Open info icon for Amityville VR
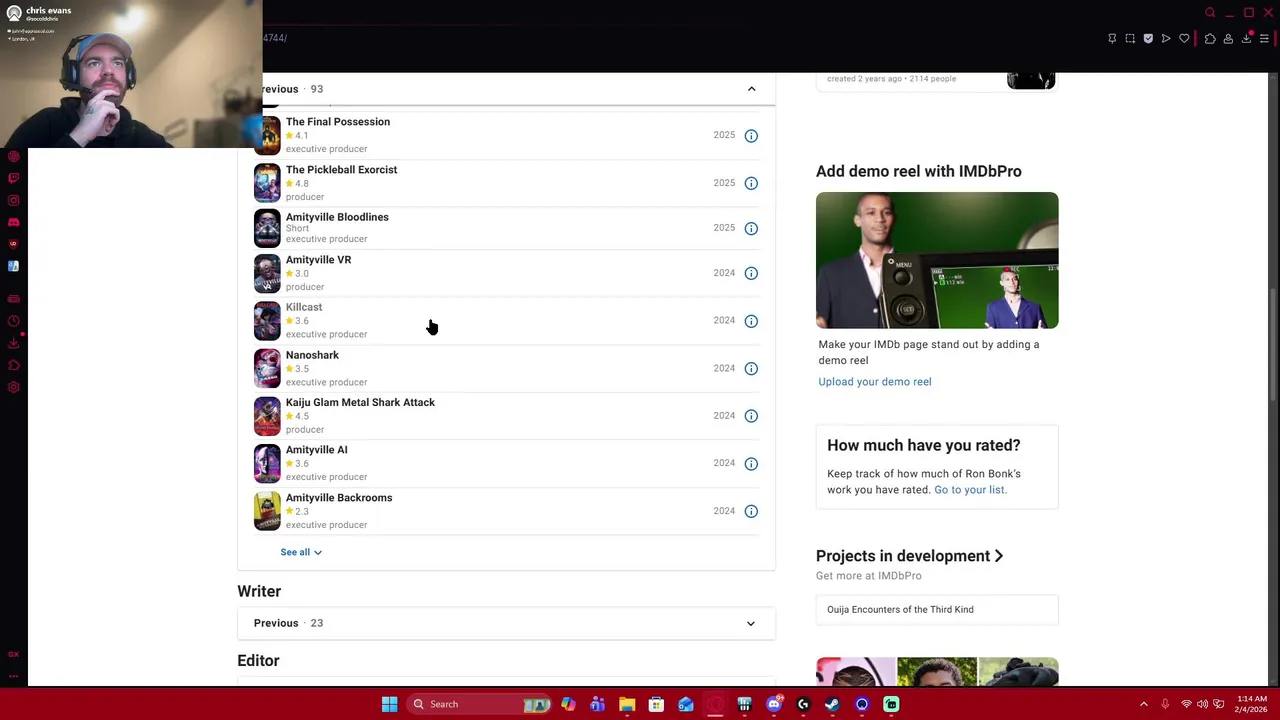Viewport: 1280px width, 720px height. (751, 274)
